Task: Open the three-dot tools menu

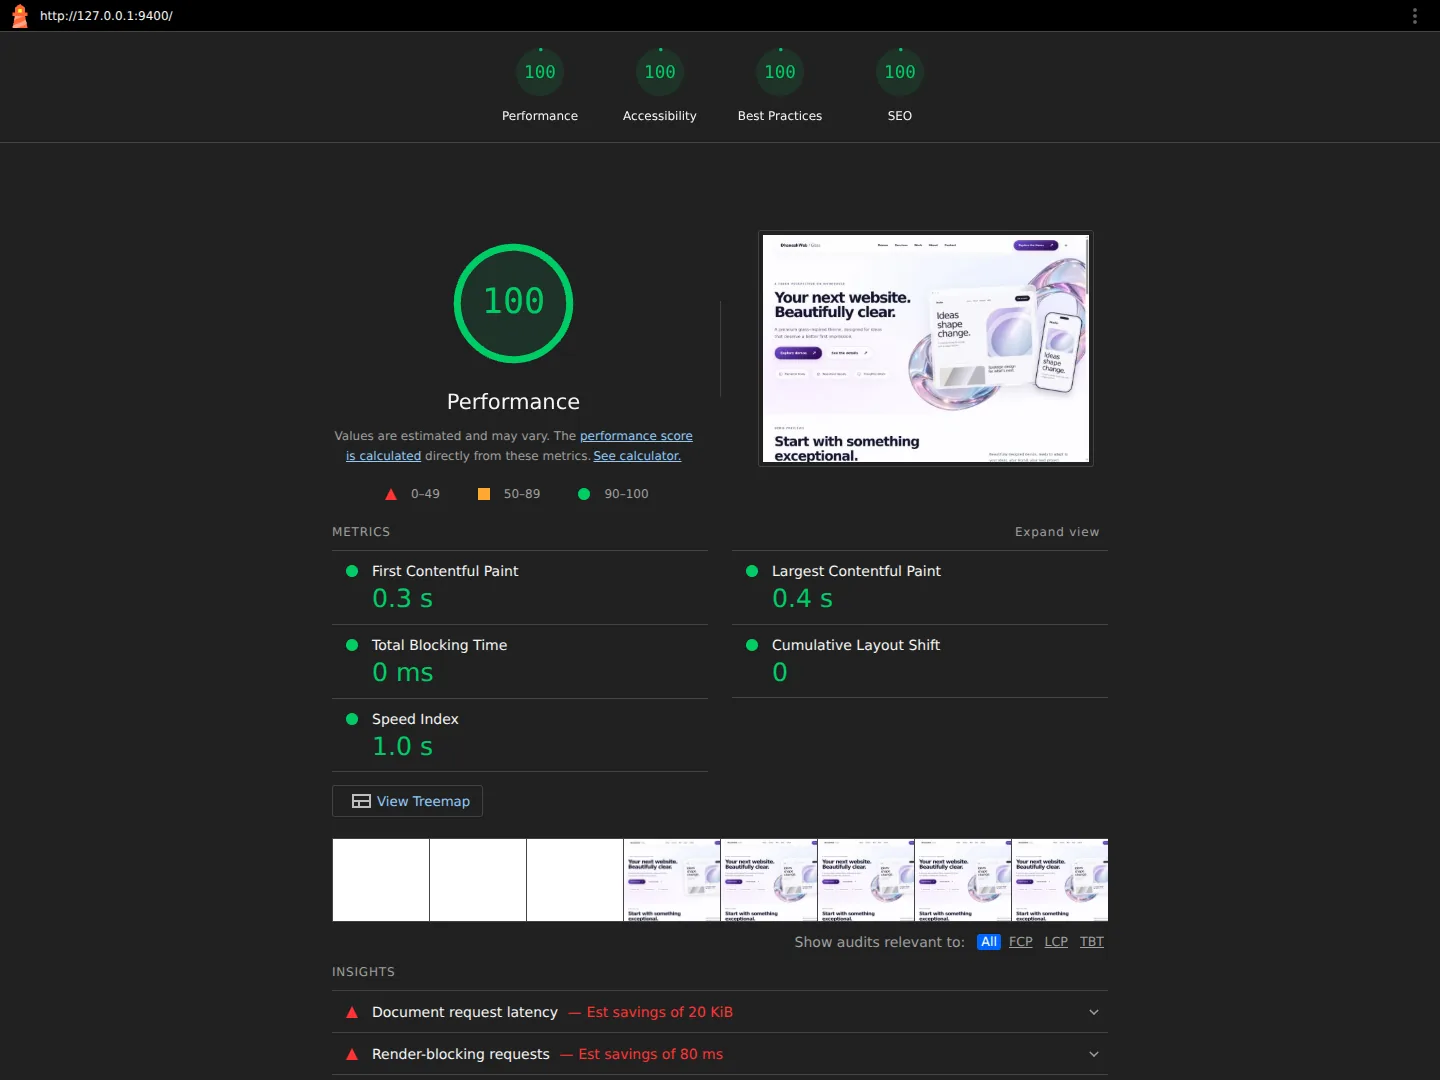Action: coord(1415,16)
